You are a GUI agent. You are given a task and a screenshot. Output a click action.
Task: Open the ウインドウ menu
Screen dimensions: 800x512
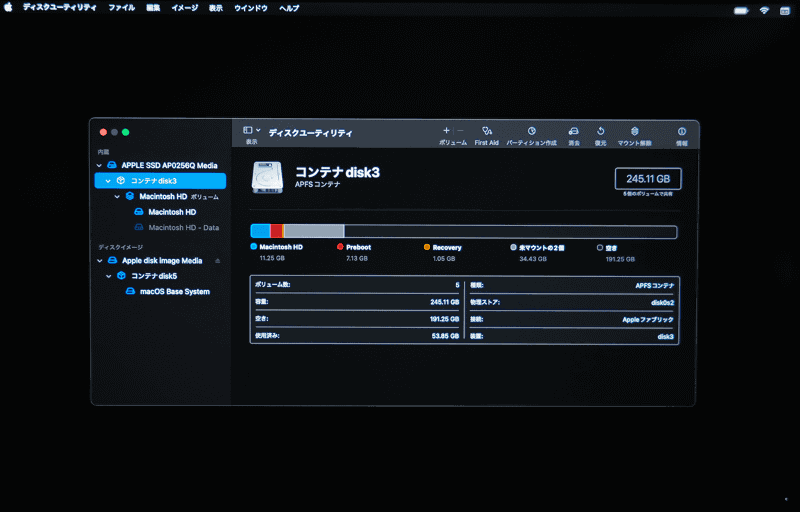251,8
